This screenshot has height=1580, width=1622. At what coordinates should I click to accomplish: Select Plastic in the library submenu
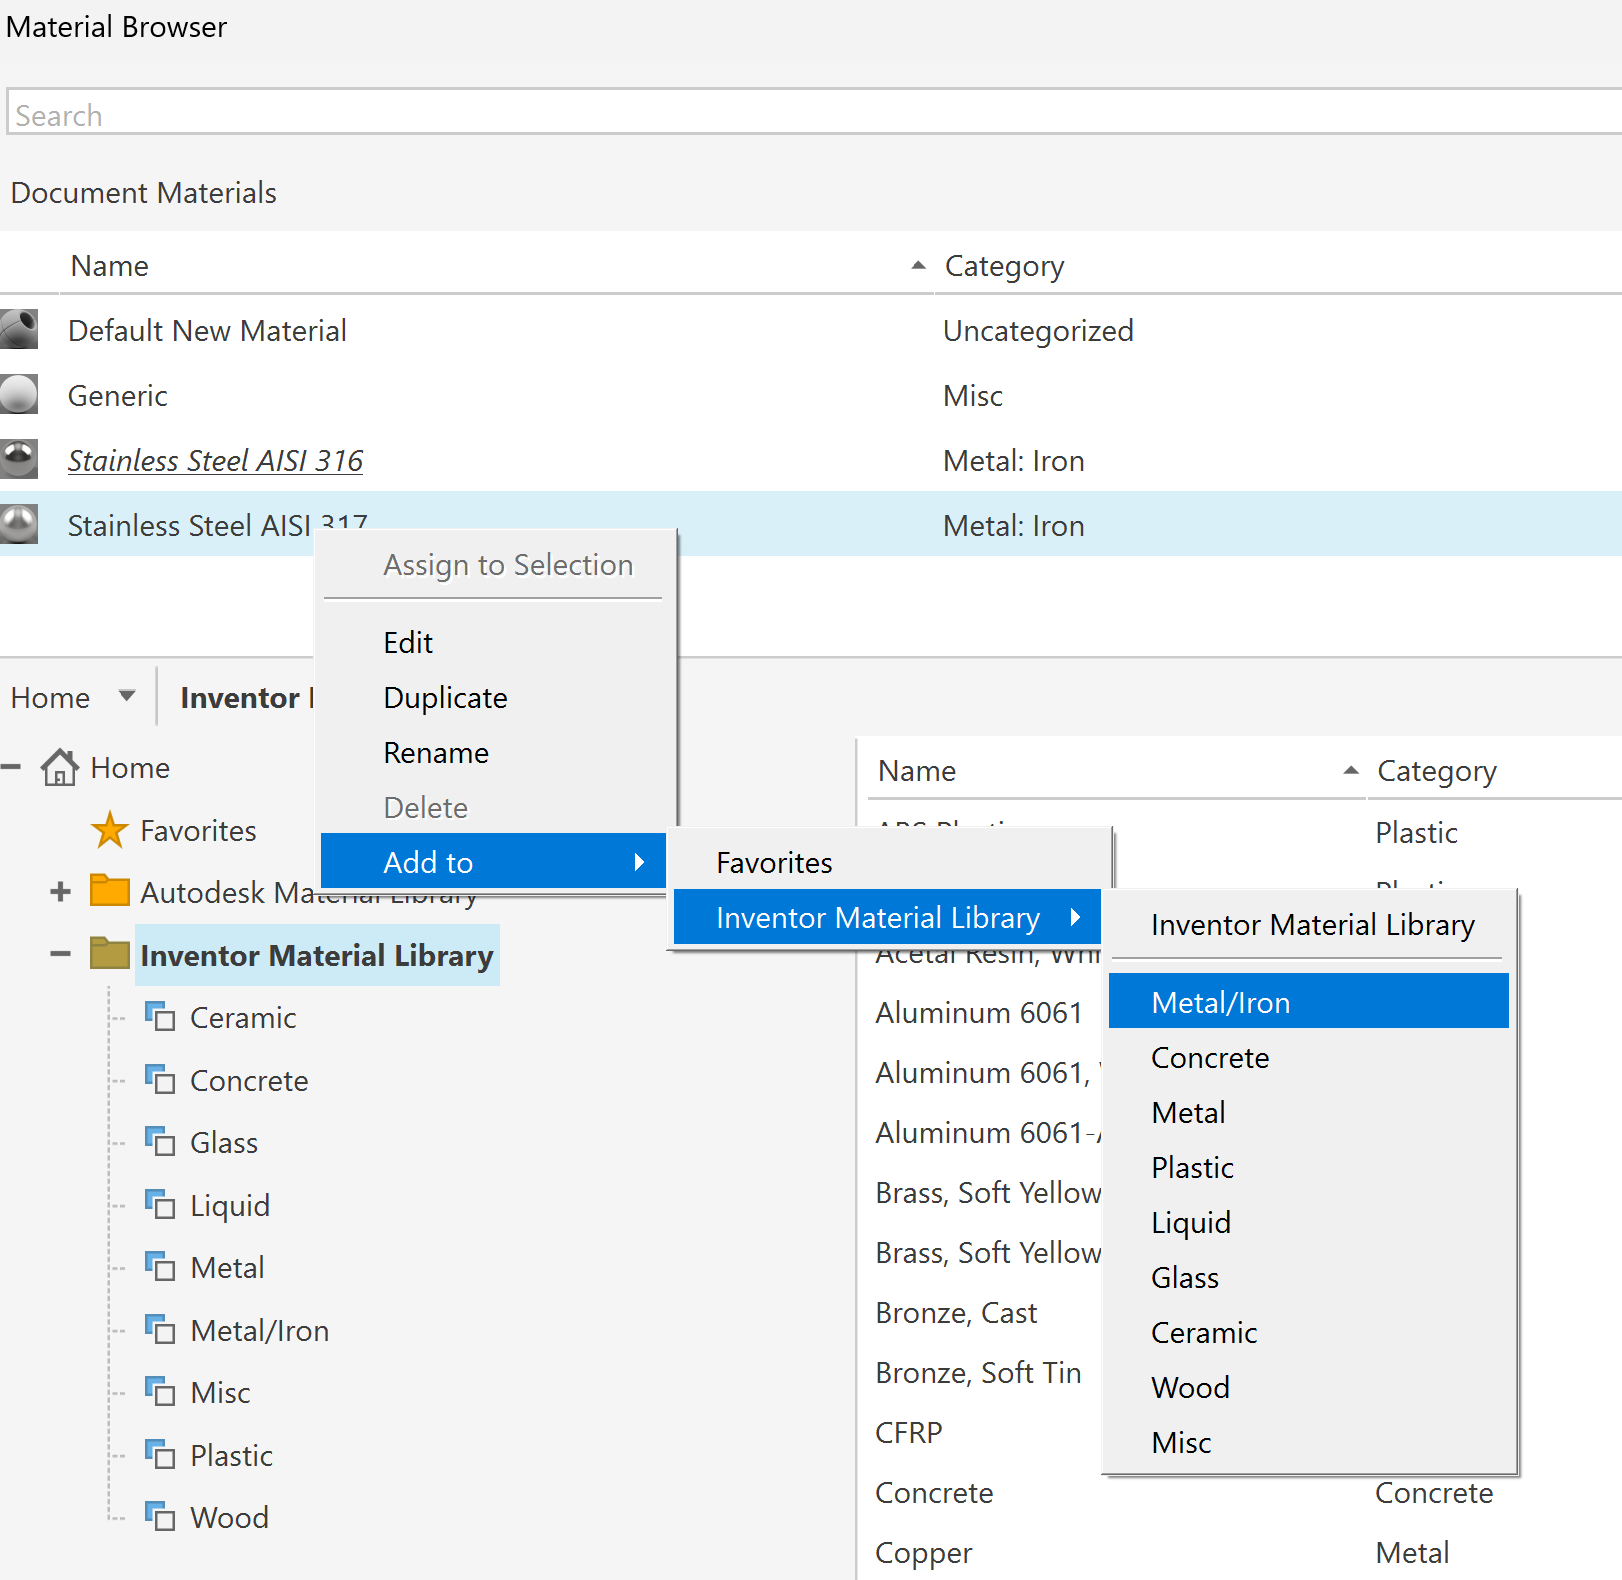pyautogui.click(x=1309, y=1167)
